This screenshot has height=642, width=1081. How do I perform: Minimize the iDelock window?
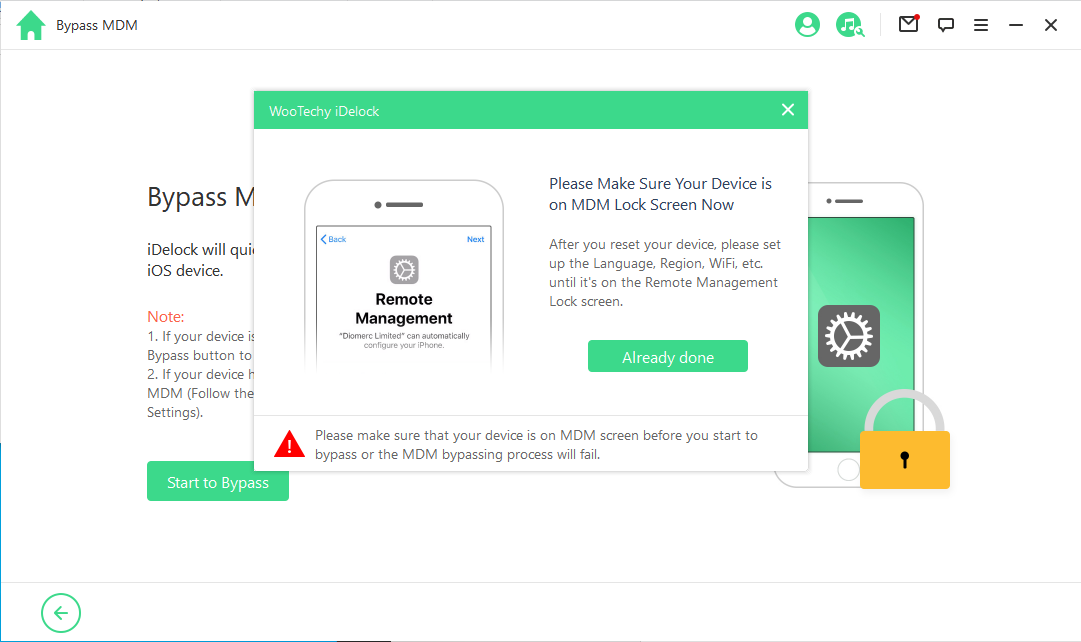click(1016, 25)
